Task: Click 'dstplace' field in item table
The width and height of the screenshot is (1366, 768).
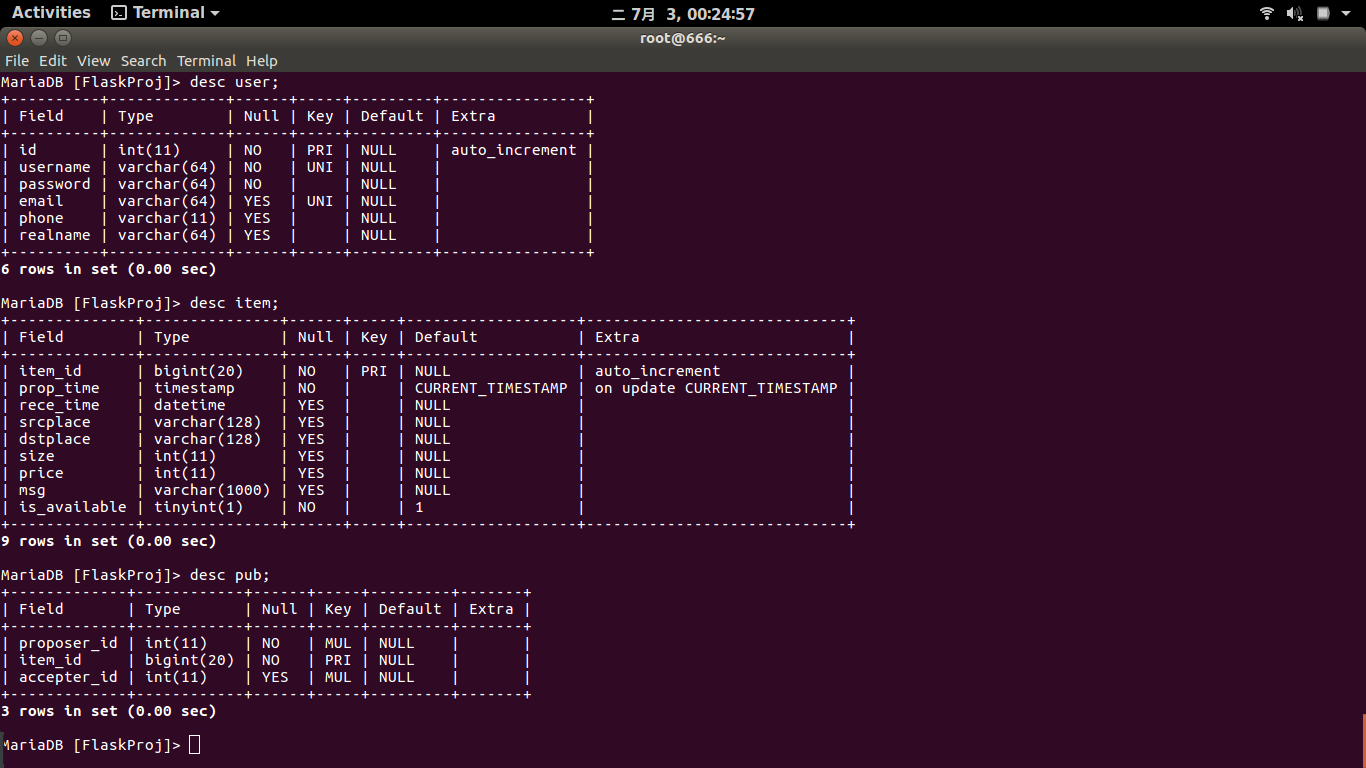Action: pos(55,439)
